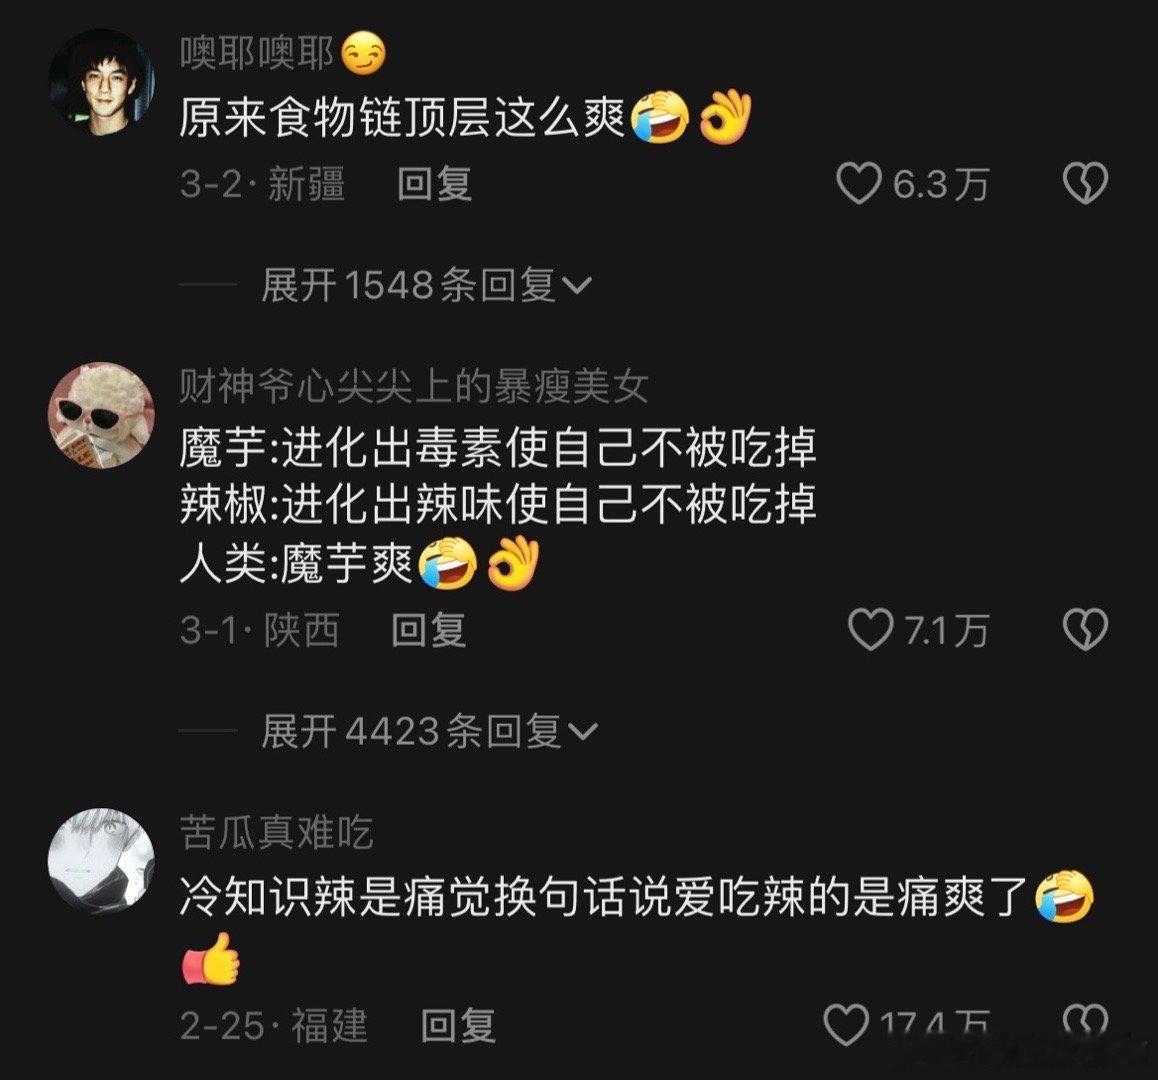Image resolution: width=1158 pixels, height=1080 pixels.
Task: Open 噢耶噢耶's profile avatar
Action: pos(102,82)
